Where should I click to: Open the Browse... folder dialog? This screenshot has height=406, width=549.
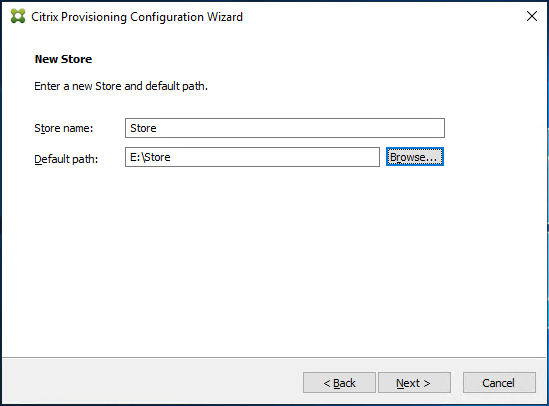[415, 157]
